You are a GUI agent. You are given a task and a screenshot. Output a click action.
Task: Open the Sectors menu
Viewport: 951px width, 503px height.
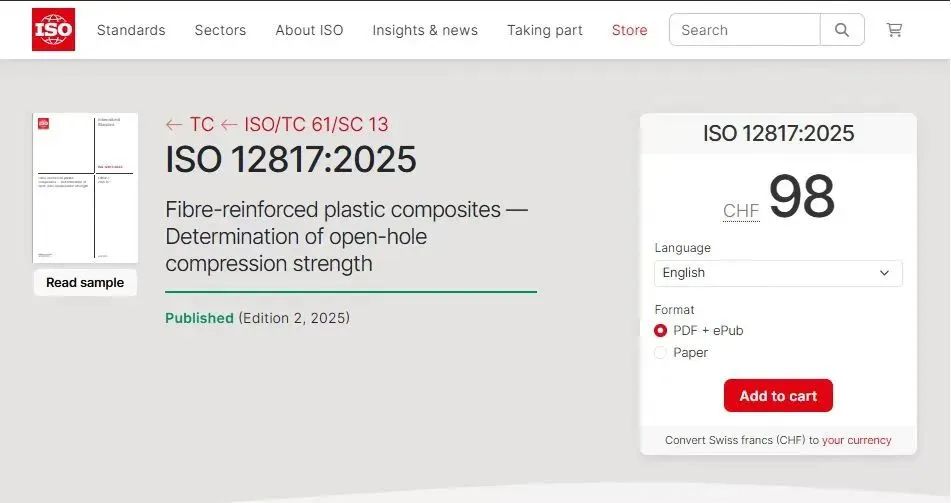point(220,30)
